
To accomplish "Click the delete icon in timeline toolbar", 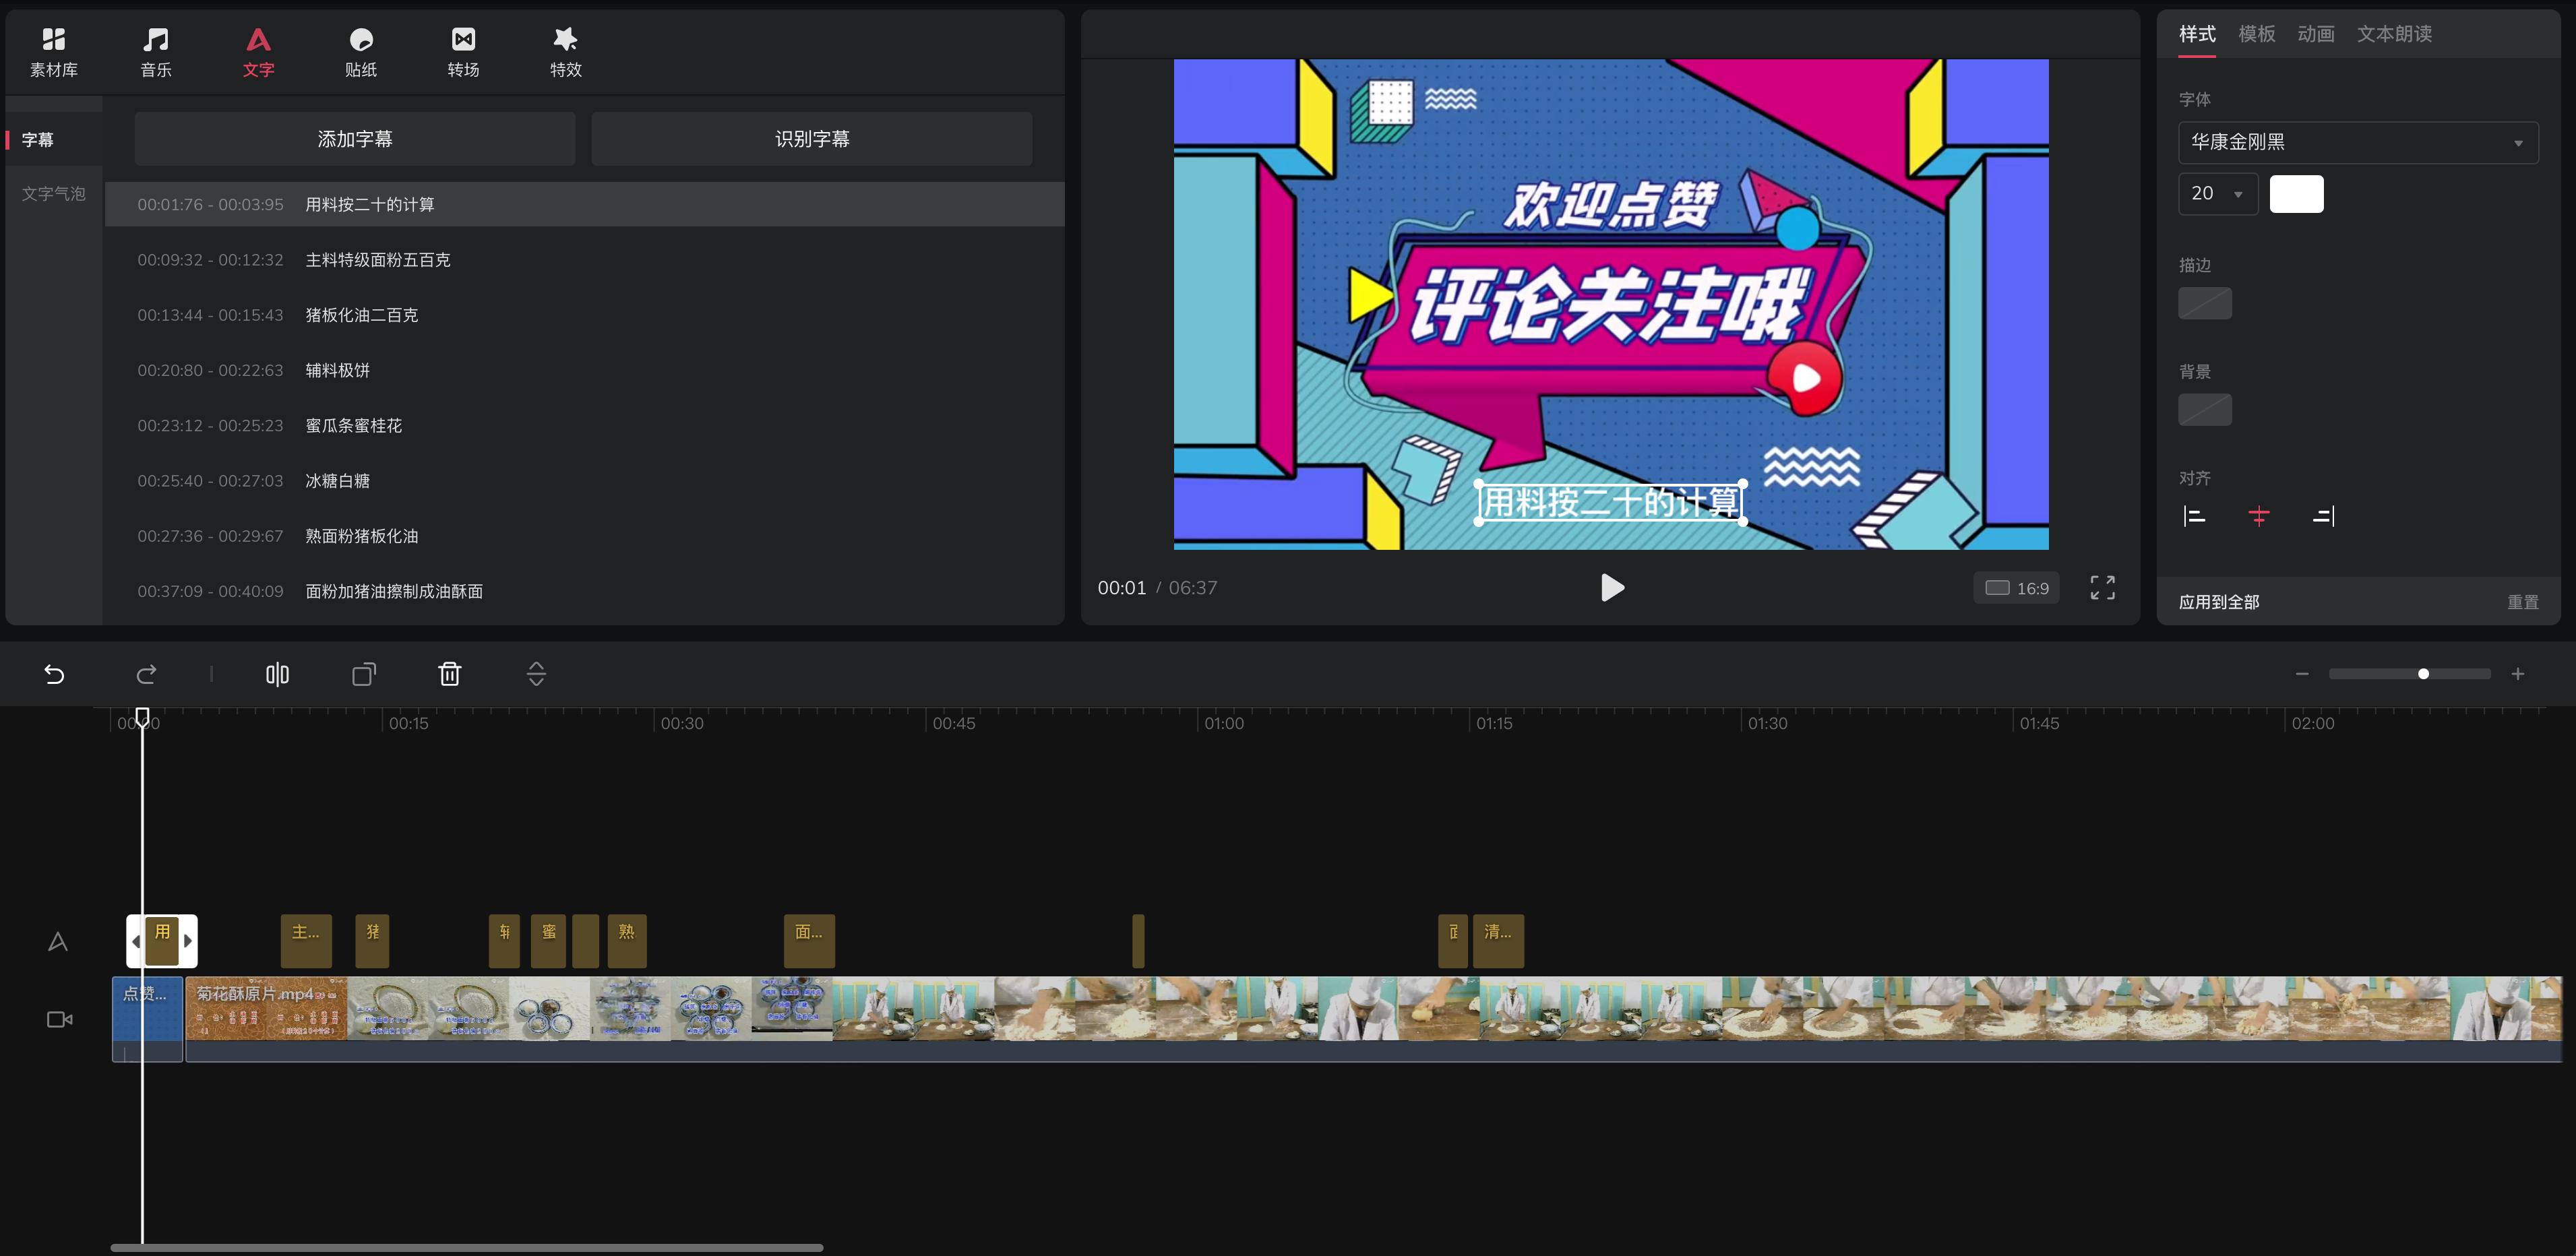I will pos(450,673).
